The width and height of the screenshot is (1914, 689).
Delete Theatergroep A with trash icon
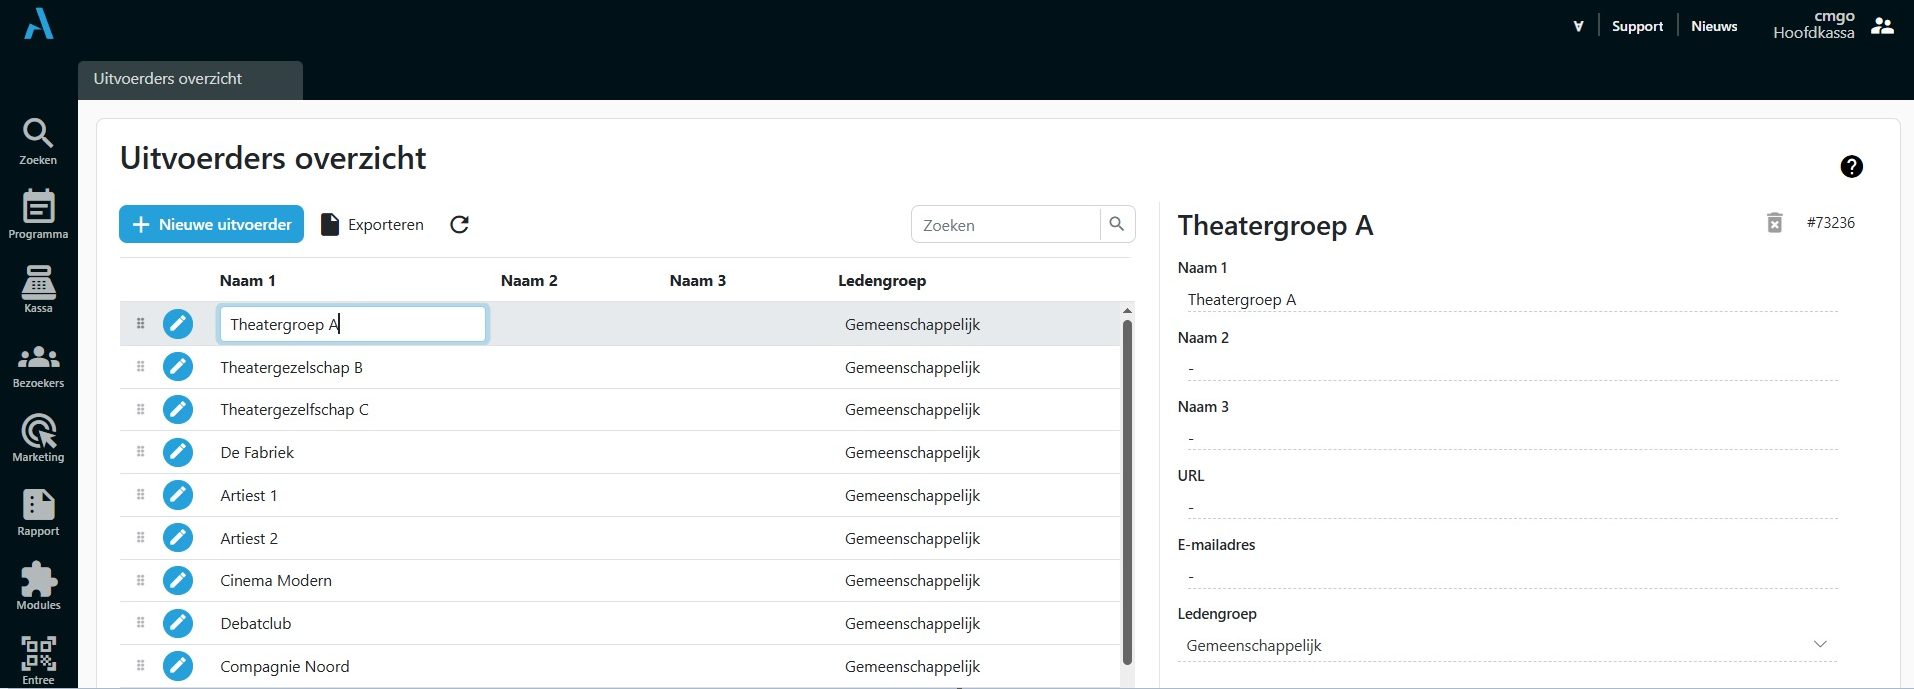click(x=1774, y=223)
